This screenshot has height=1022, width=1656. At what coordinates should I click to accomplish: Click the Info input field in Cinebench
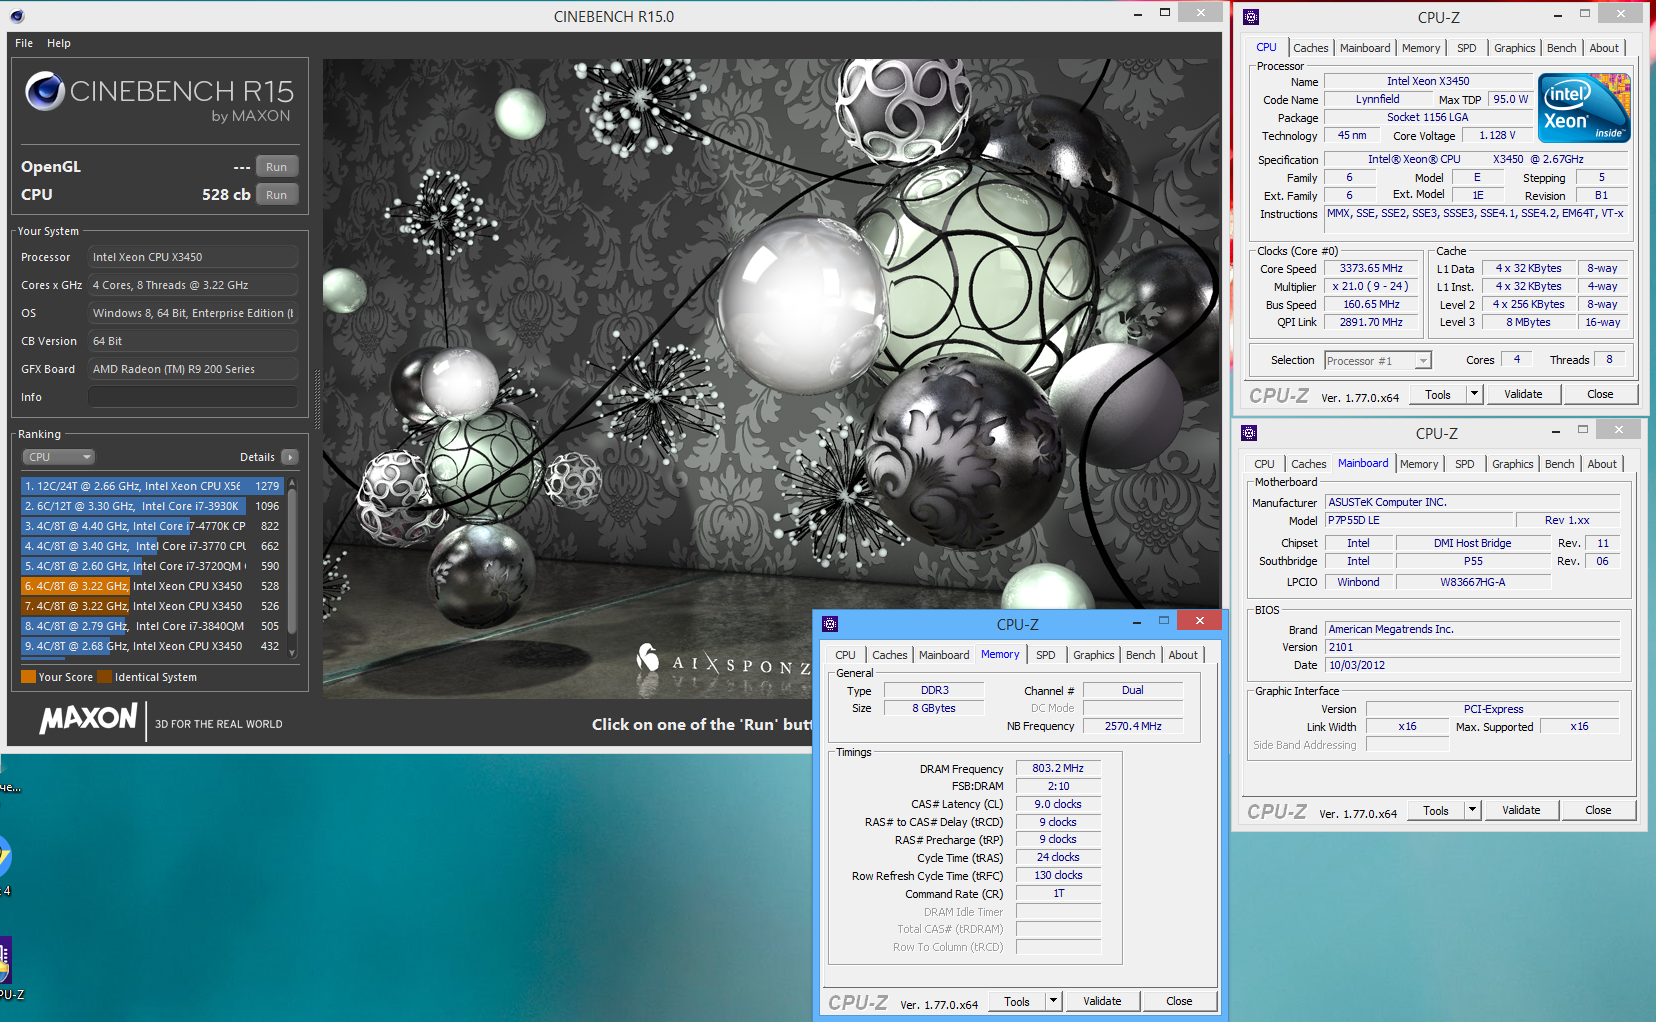(193, 397)
